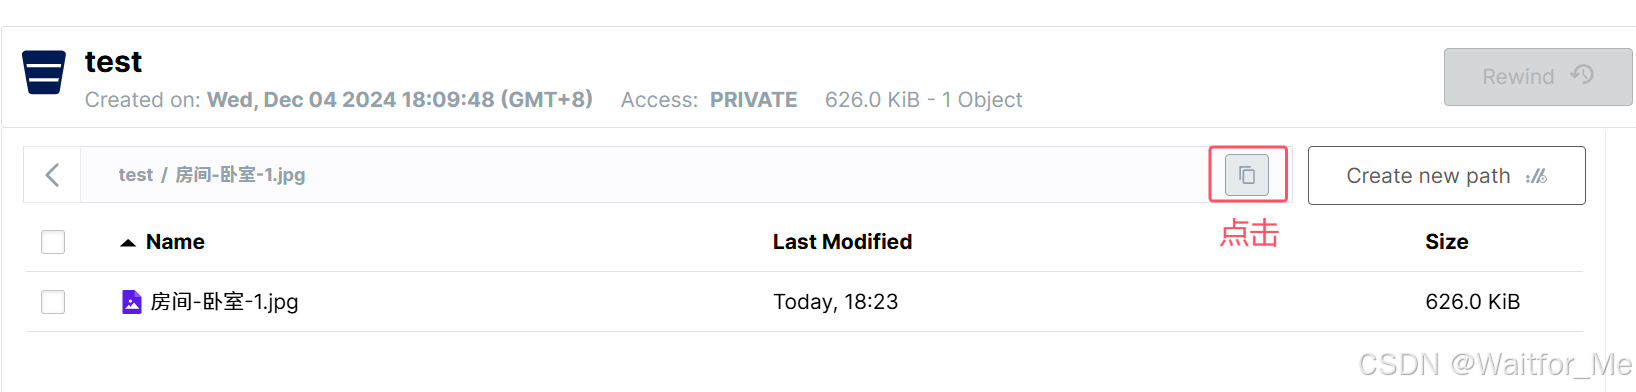
Task: Click the Name column sort arrow
Action: pyautogui.click(x=128, y=243)
